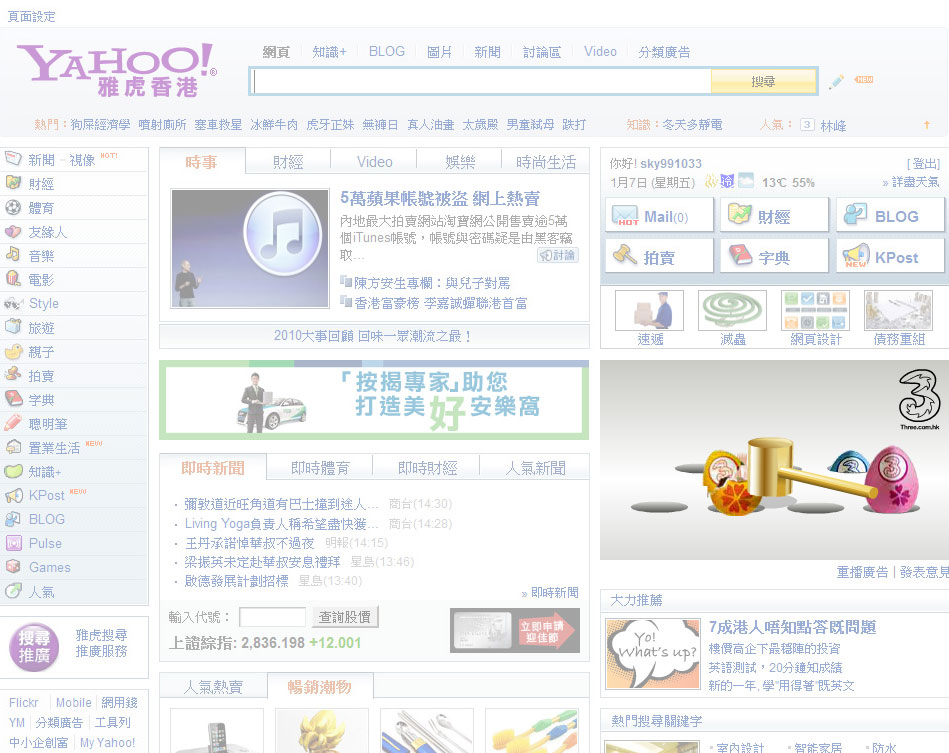The height and width of the screenshot is (753, 949).
Task: Click the 重播廣告 replay ad link
Action: 862,572
